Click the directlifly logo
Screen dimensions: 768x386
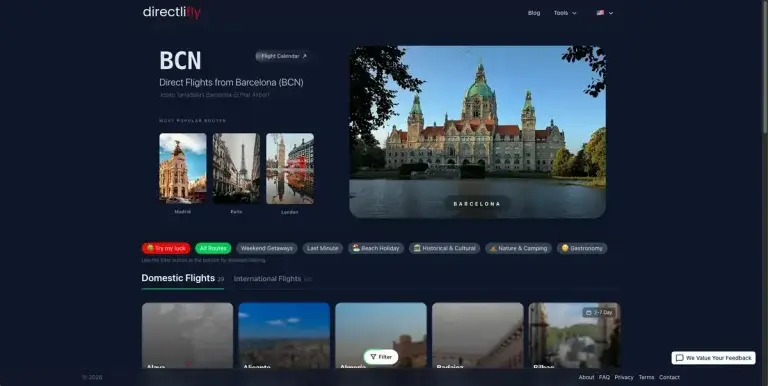pyautogui.click(x=171, y=12)
